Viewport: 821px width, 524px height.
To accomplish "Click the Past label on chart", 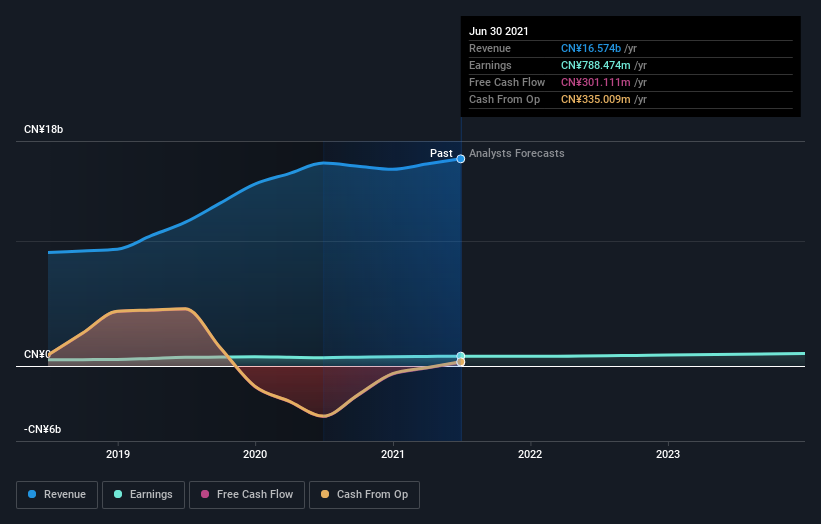I will point(441,153).
